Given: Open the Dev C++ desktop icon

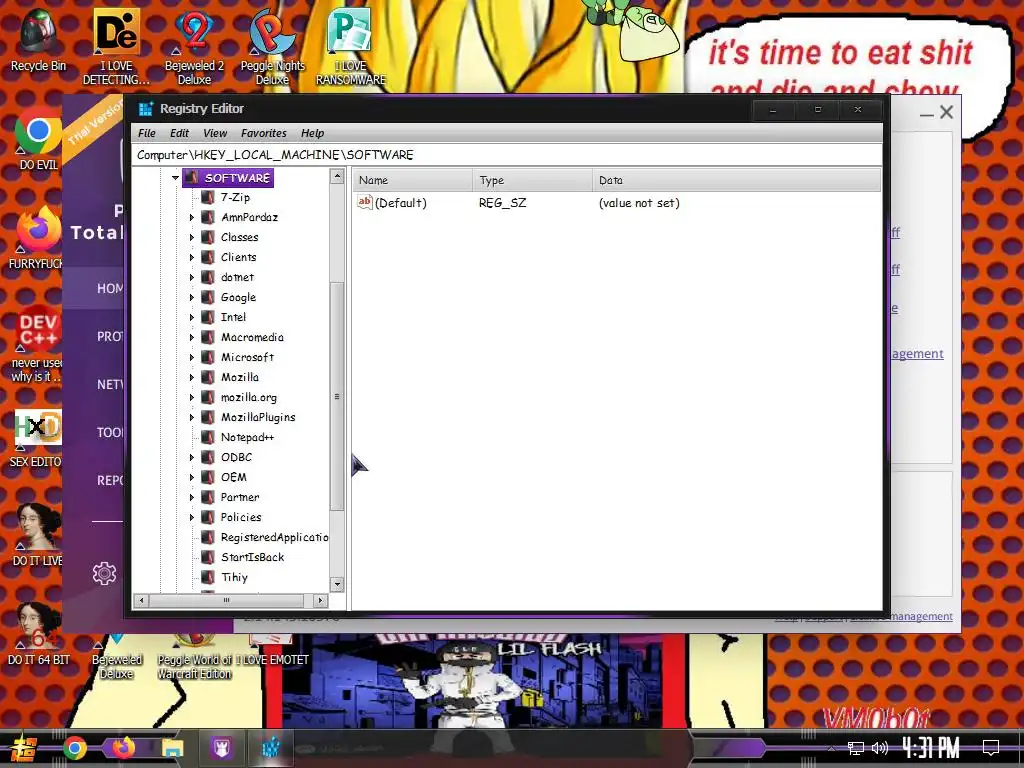Looking at the screenshot, I should point(38,343).
